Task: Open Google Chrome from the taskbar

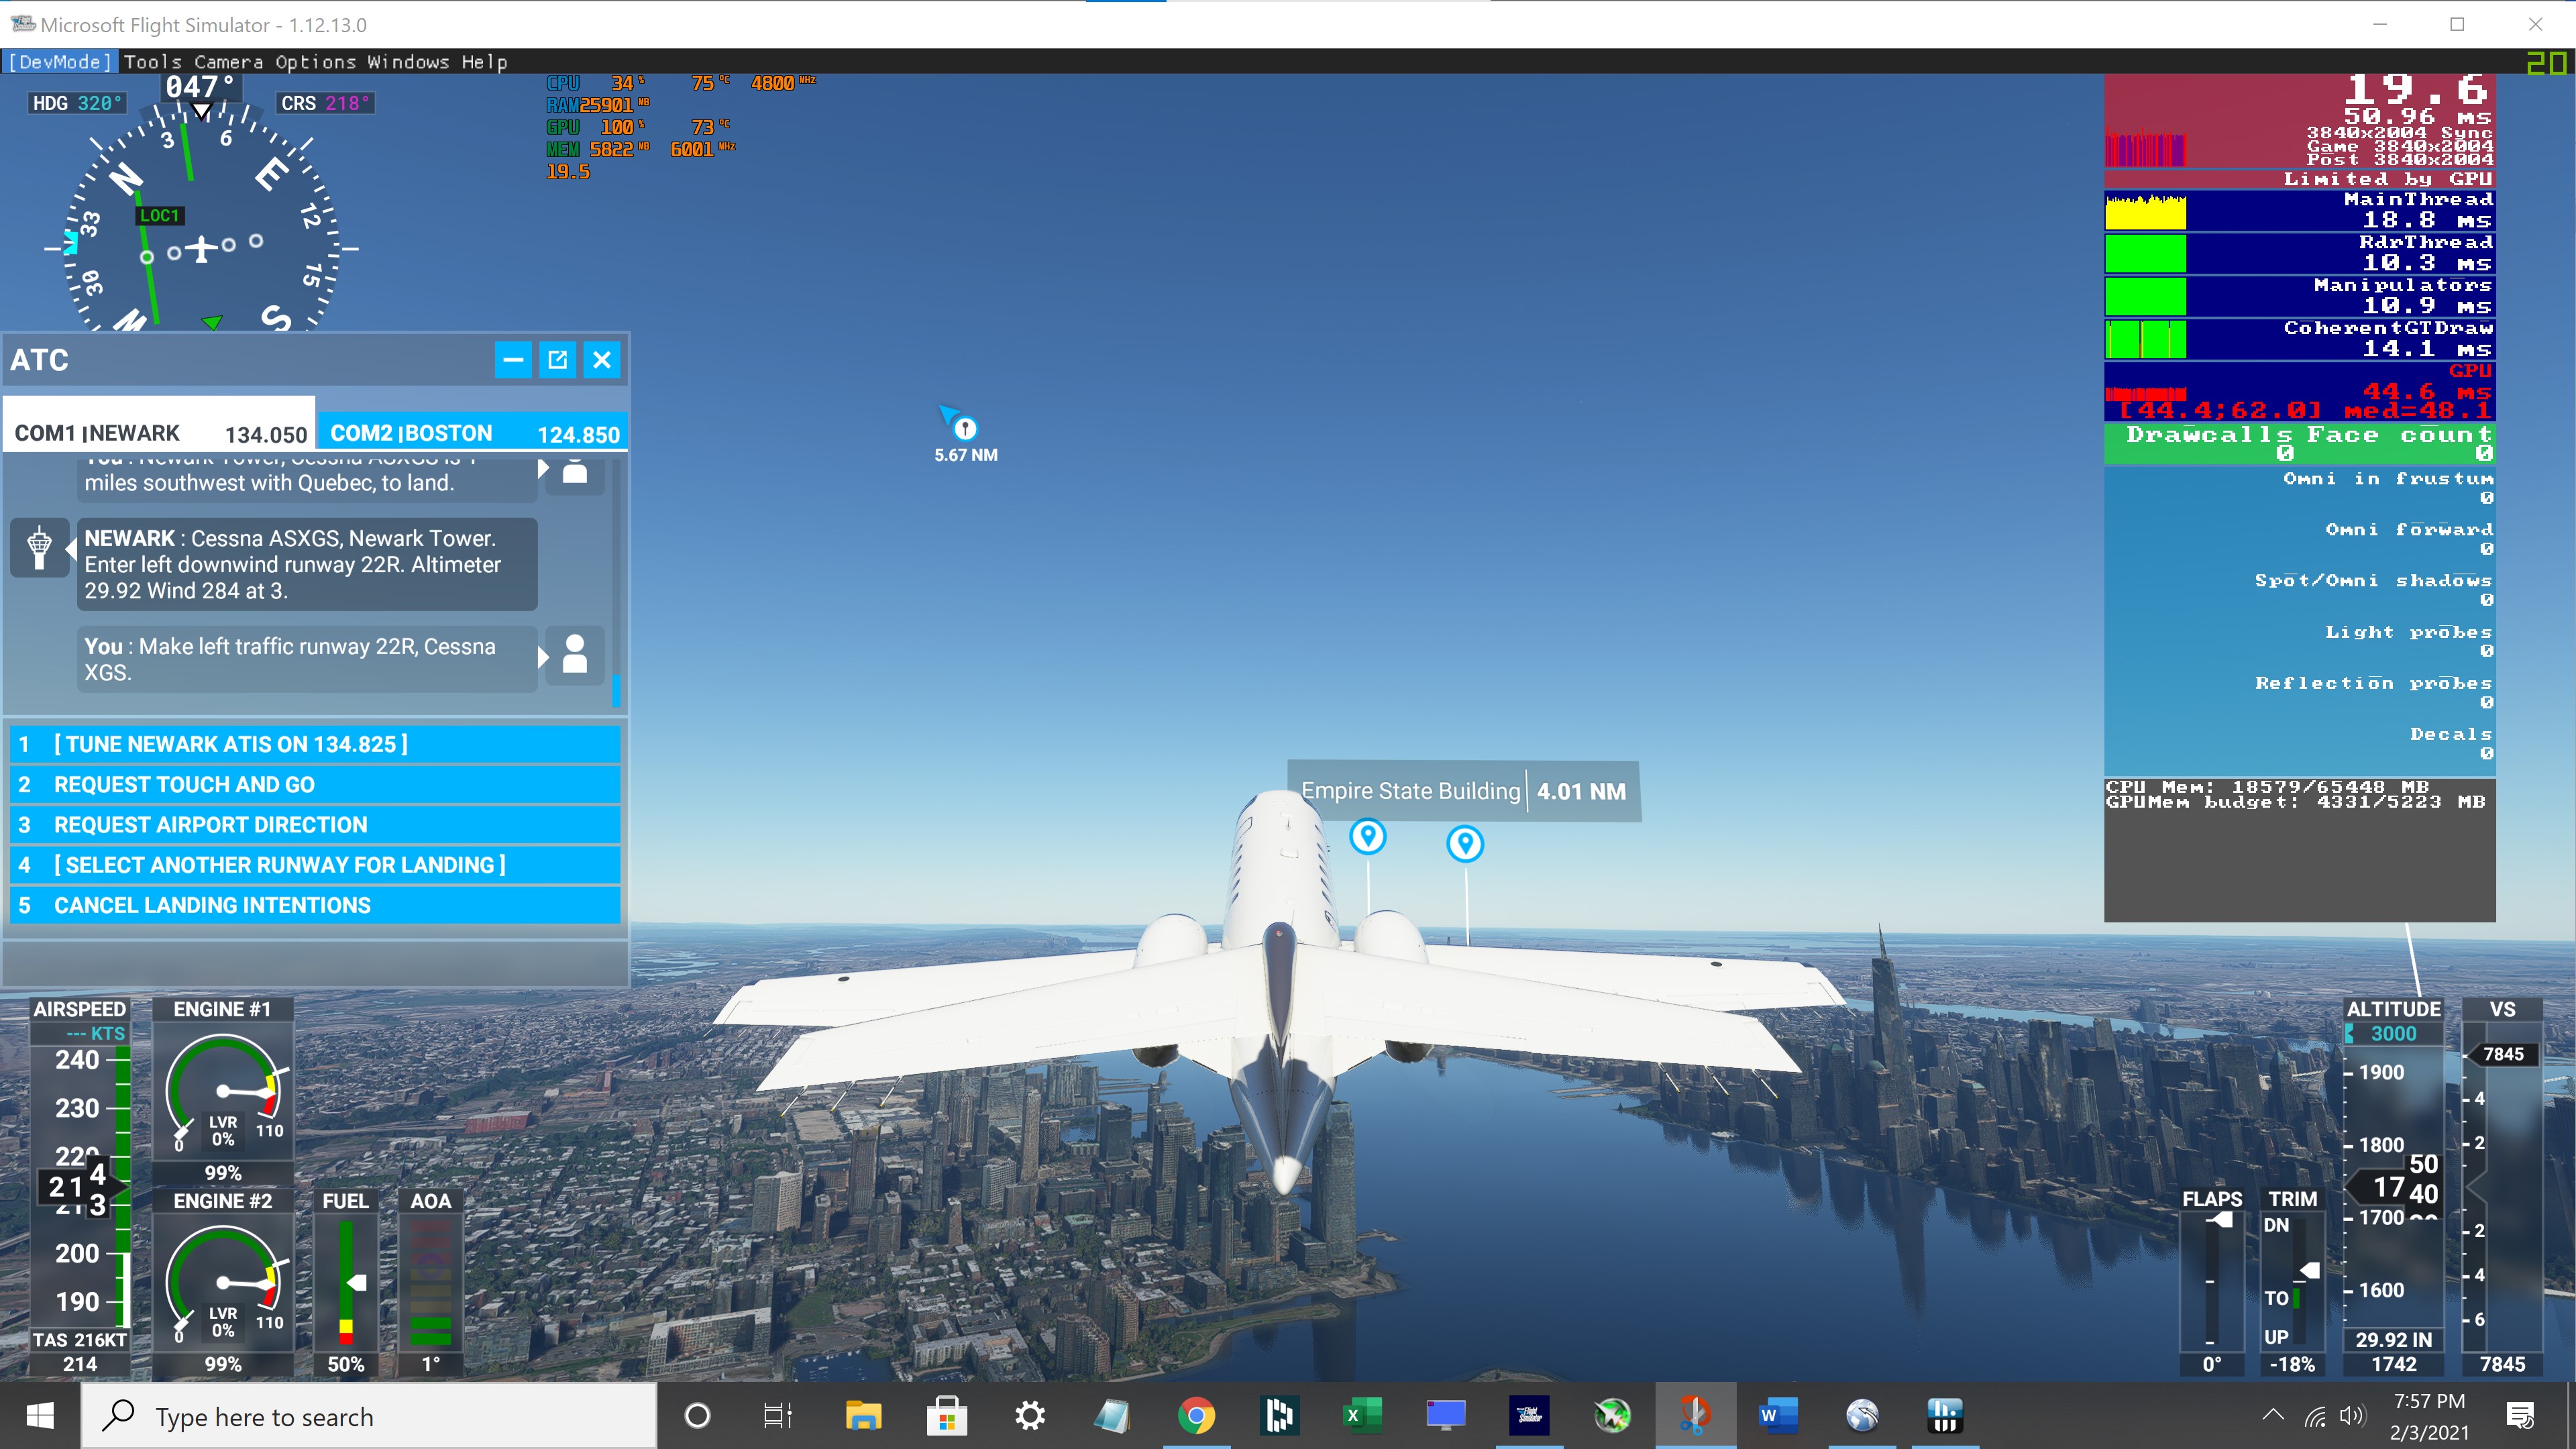Action: click(x=1196, y=1416)
